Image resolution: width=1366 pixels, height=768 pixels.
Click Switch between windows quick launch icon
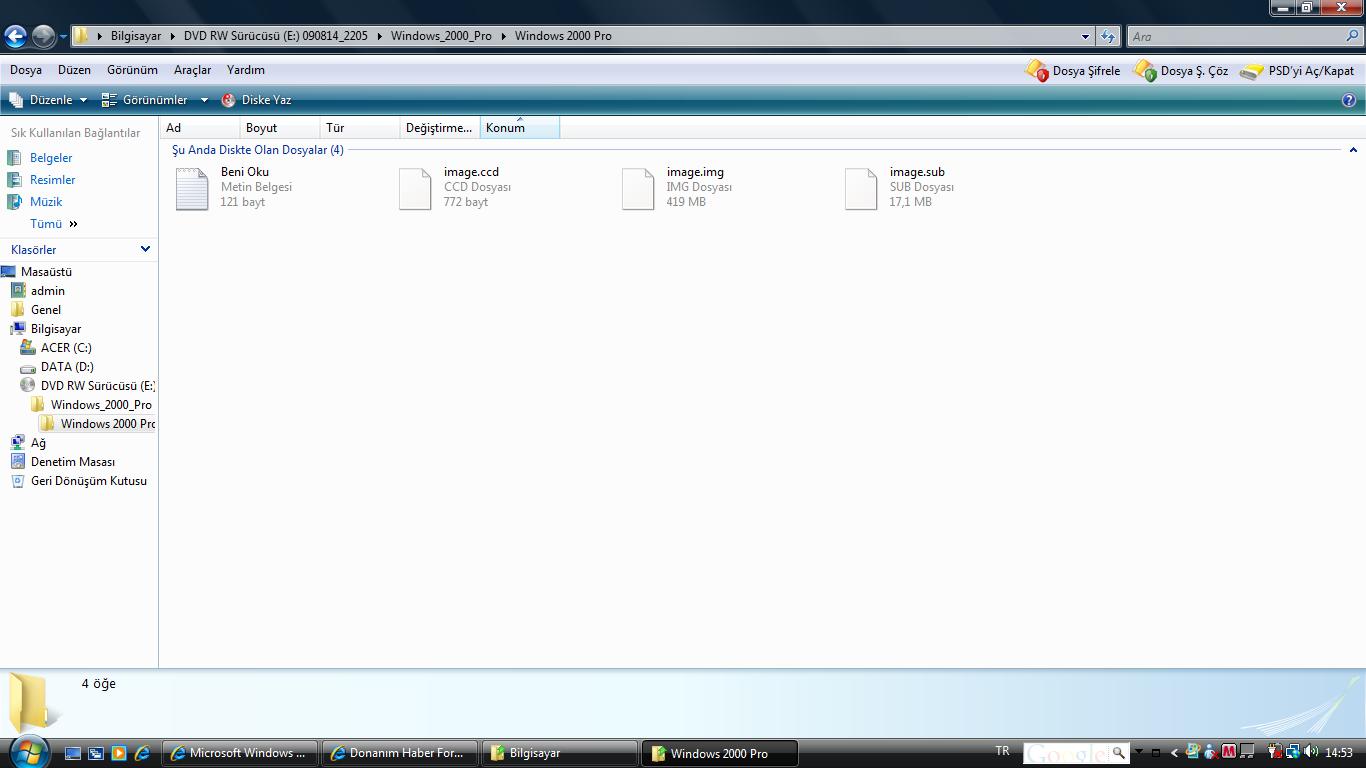point(96,753)
